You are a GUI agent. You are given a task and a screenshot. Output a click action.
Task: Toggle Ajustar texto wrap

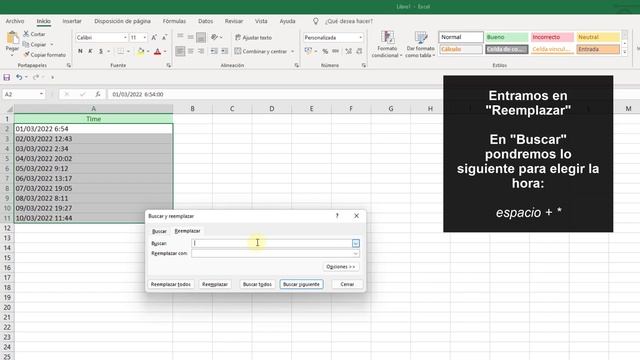253,38
